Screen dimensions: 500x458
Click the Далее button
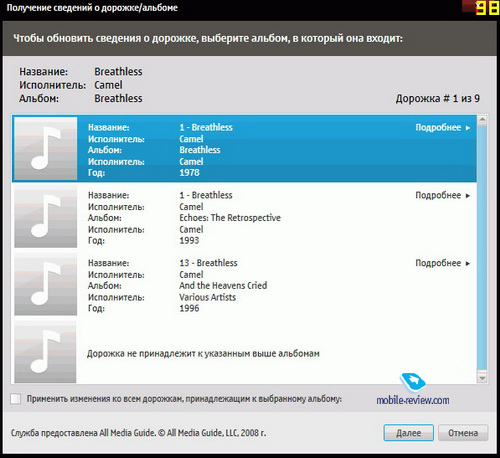pyautogui.click(x=409, y=433)
